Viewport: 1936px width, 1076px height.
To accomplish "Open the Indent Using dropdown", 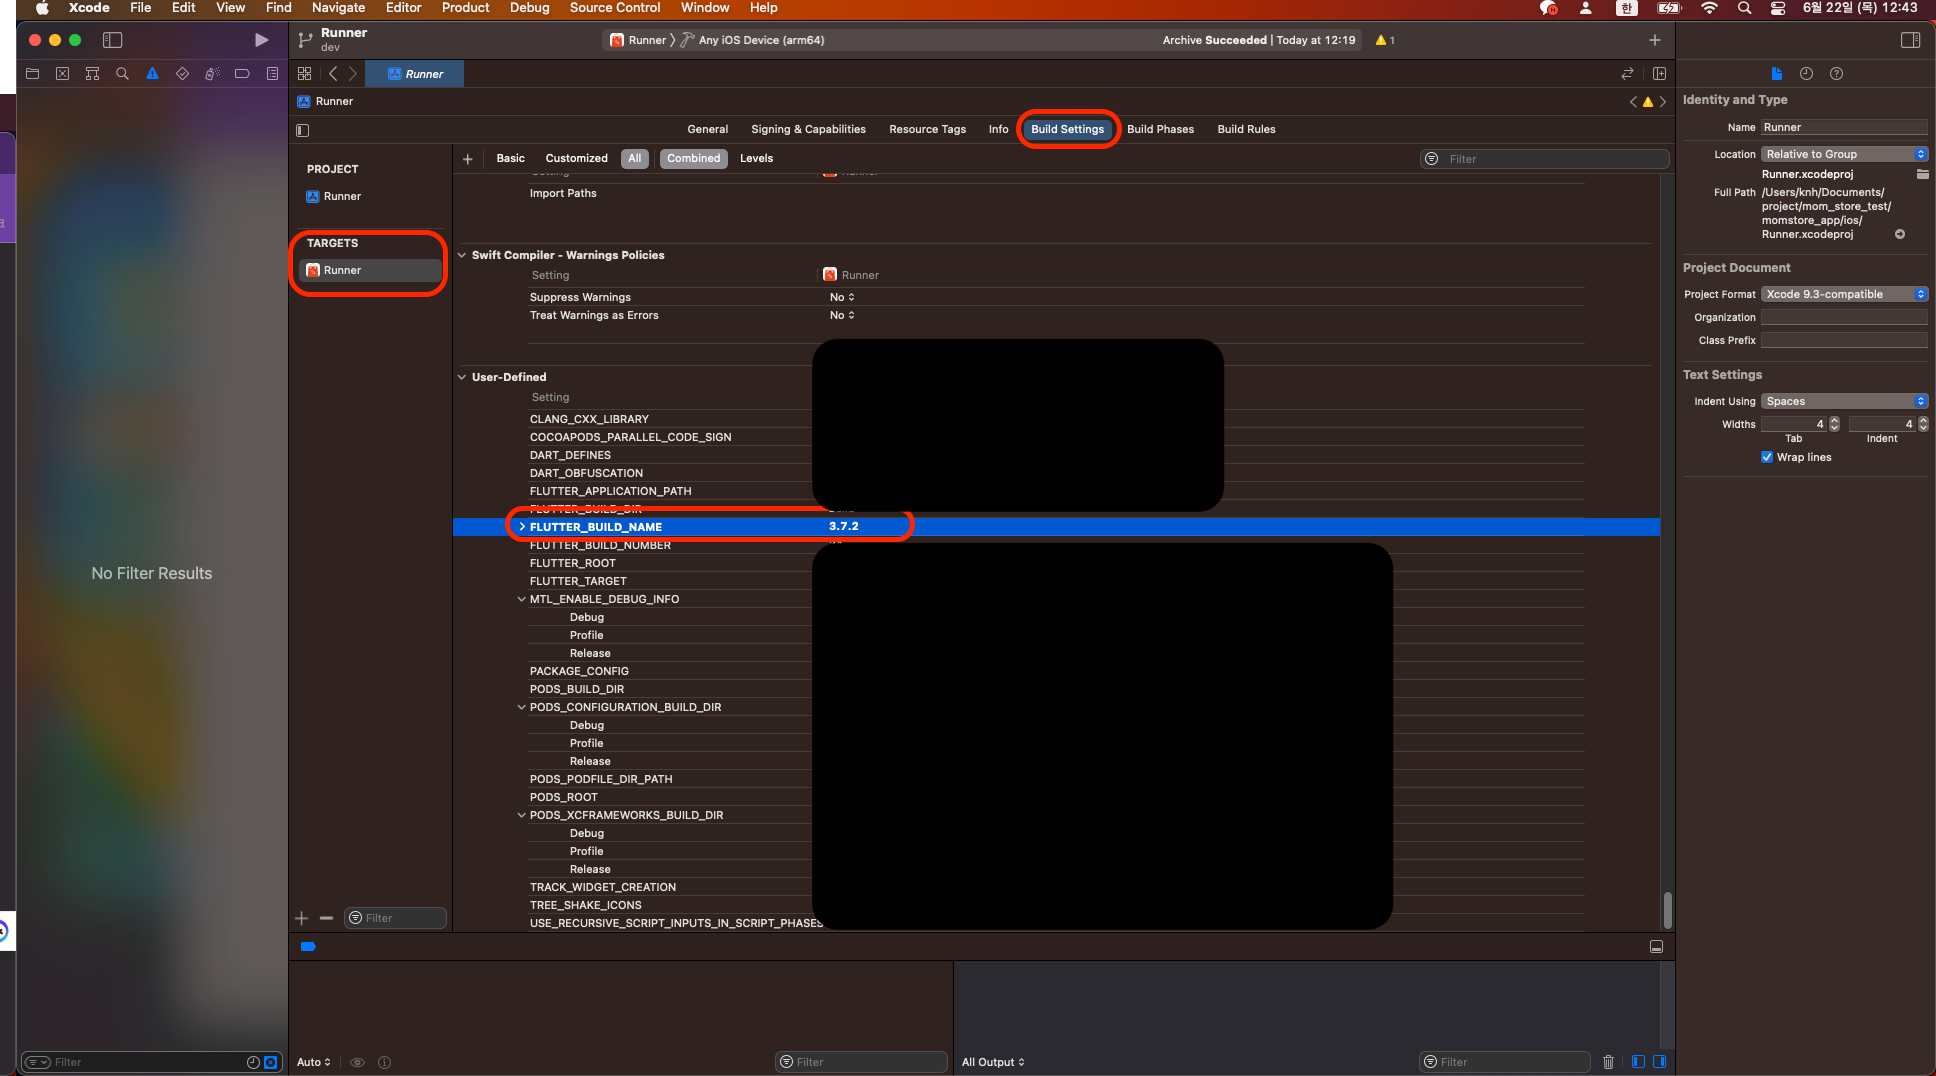I will 1844,401.
